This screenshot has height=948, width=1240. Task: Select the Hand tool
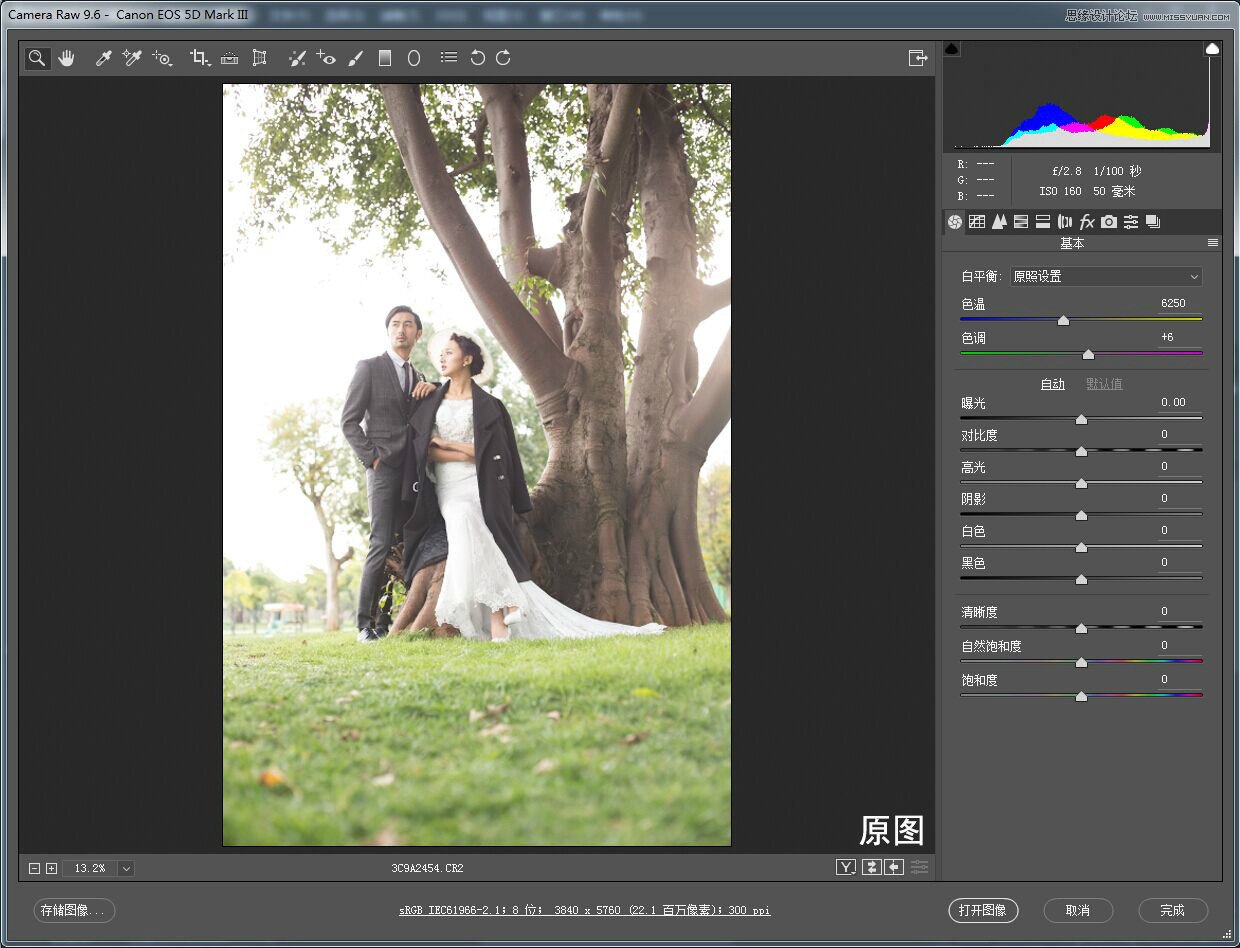[66, 59]
